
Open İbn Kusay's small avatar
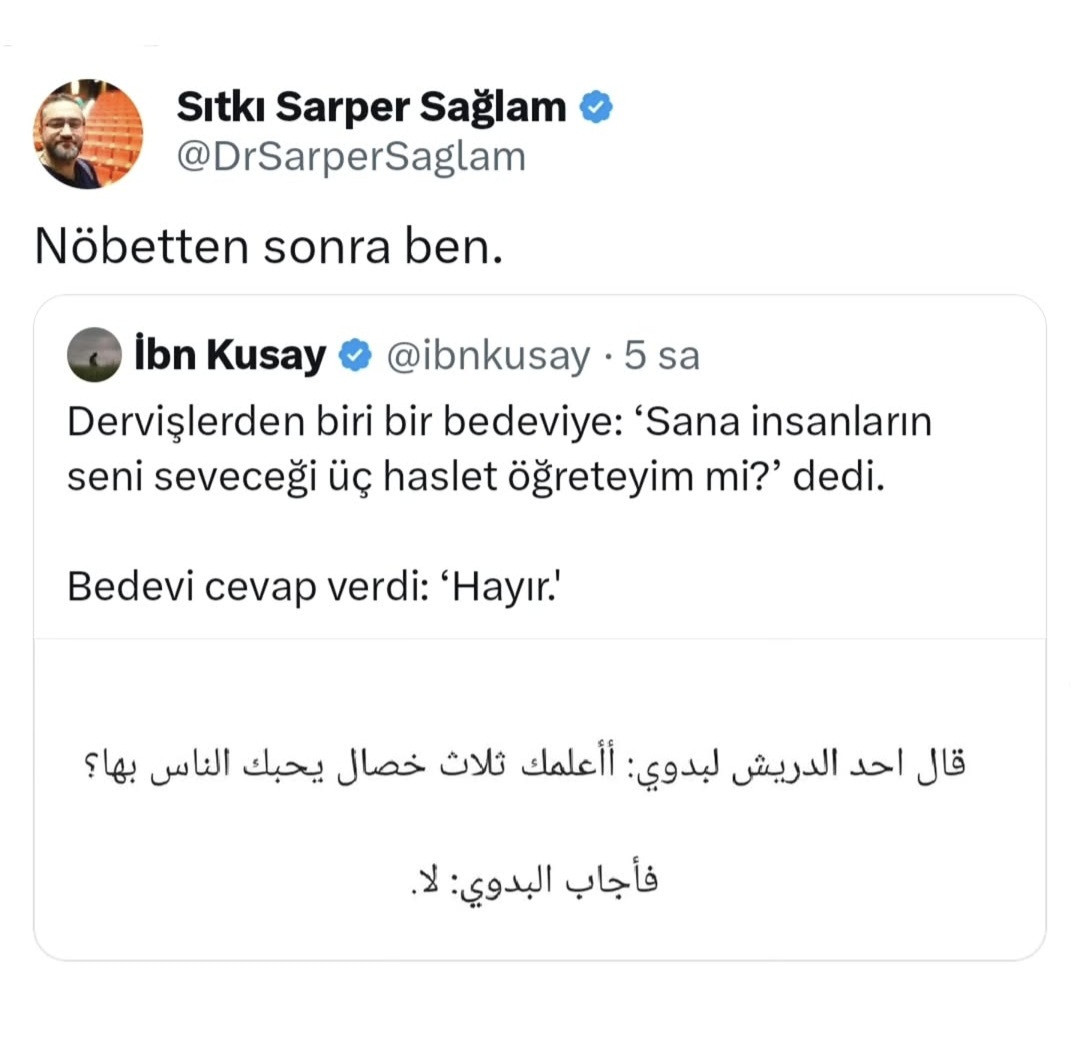95,355
